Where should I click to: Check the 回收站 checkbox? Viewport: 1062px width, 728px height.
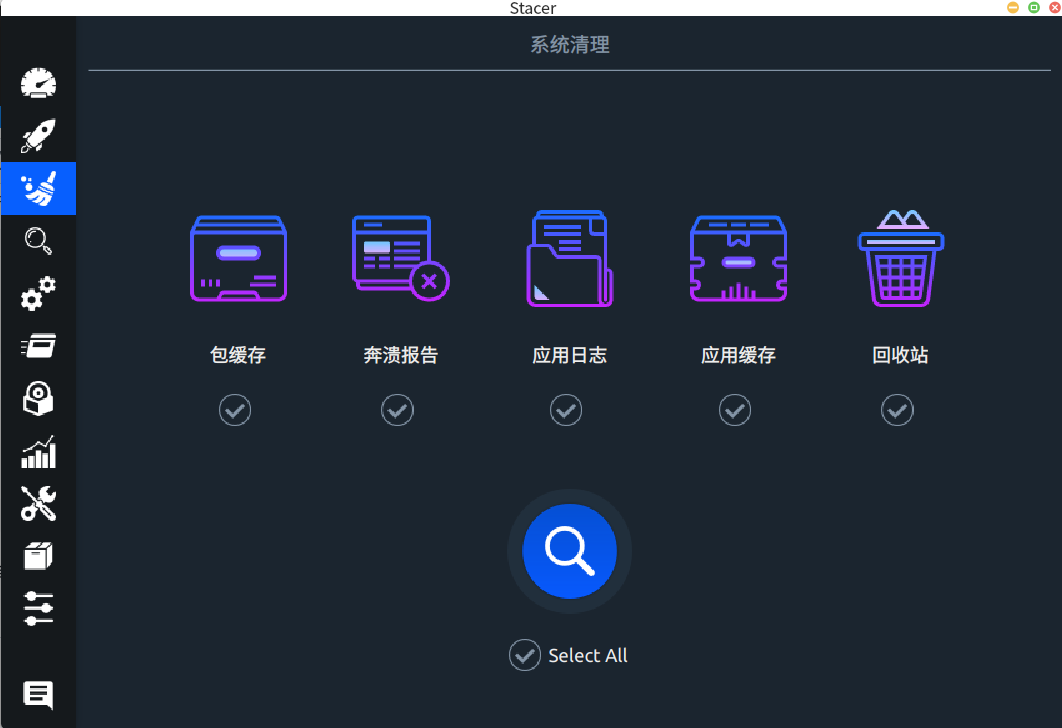click(897, 410)
